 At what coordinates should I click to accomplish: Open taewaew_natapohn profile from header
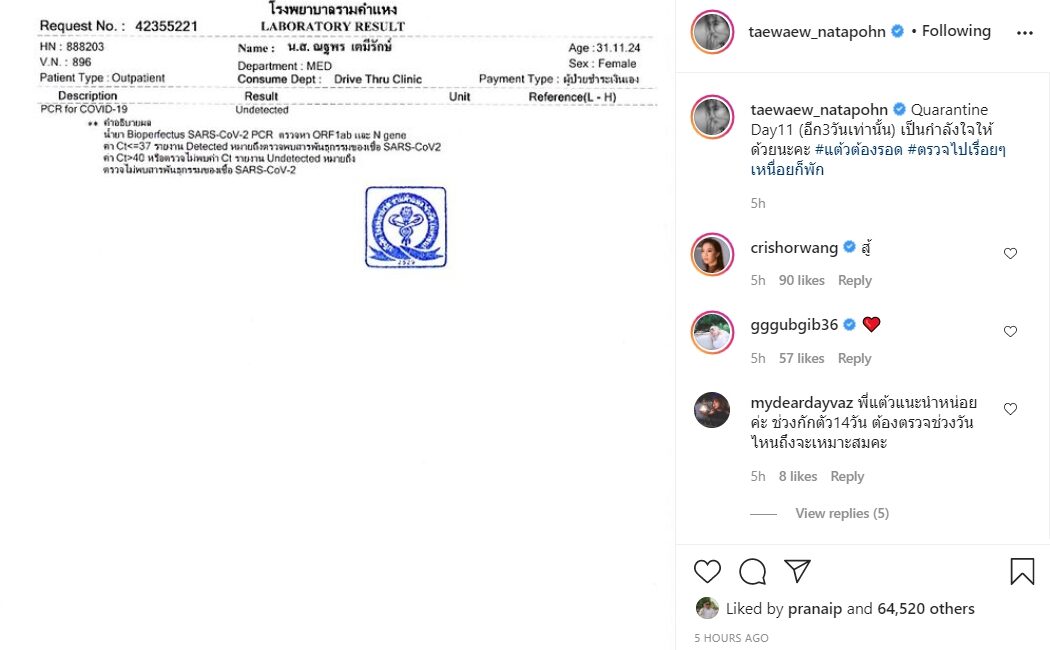point(816,31)
